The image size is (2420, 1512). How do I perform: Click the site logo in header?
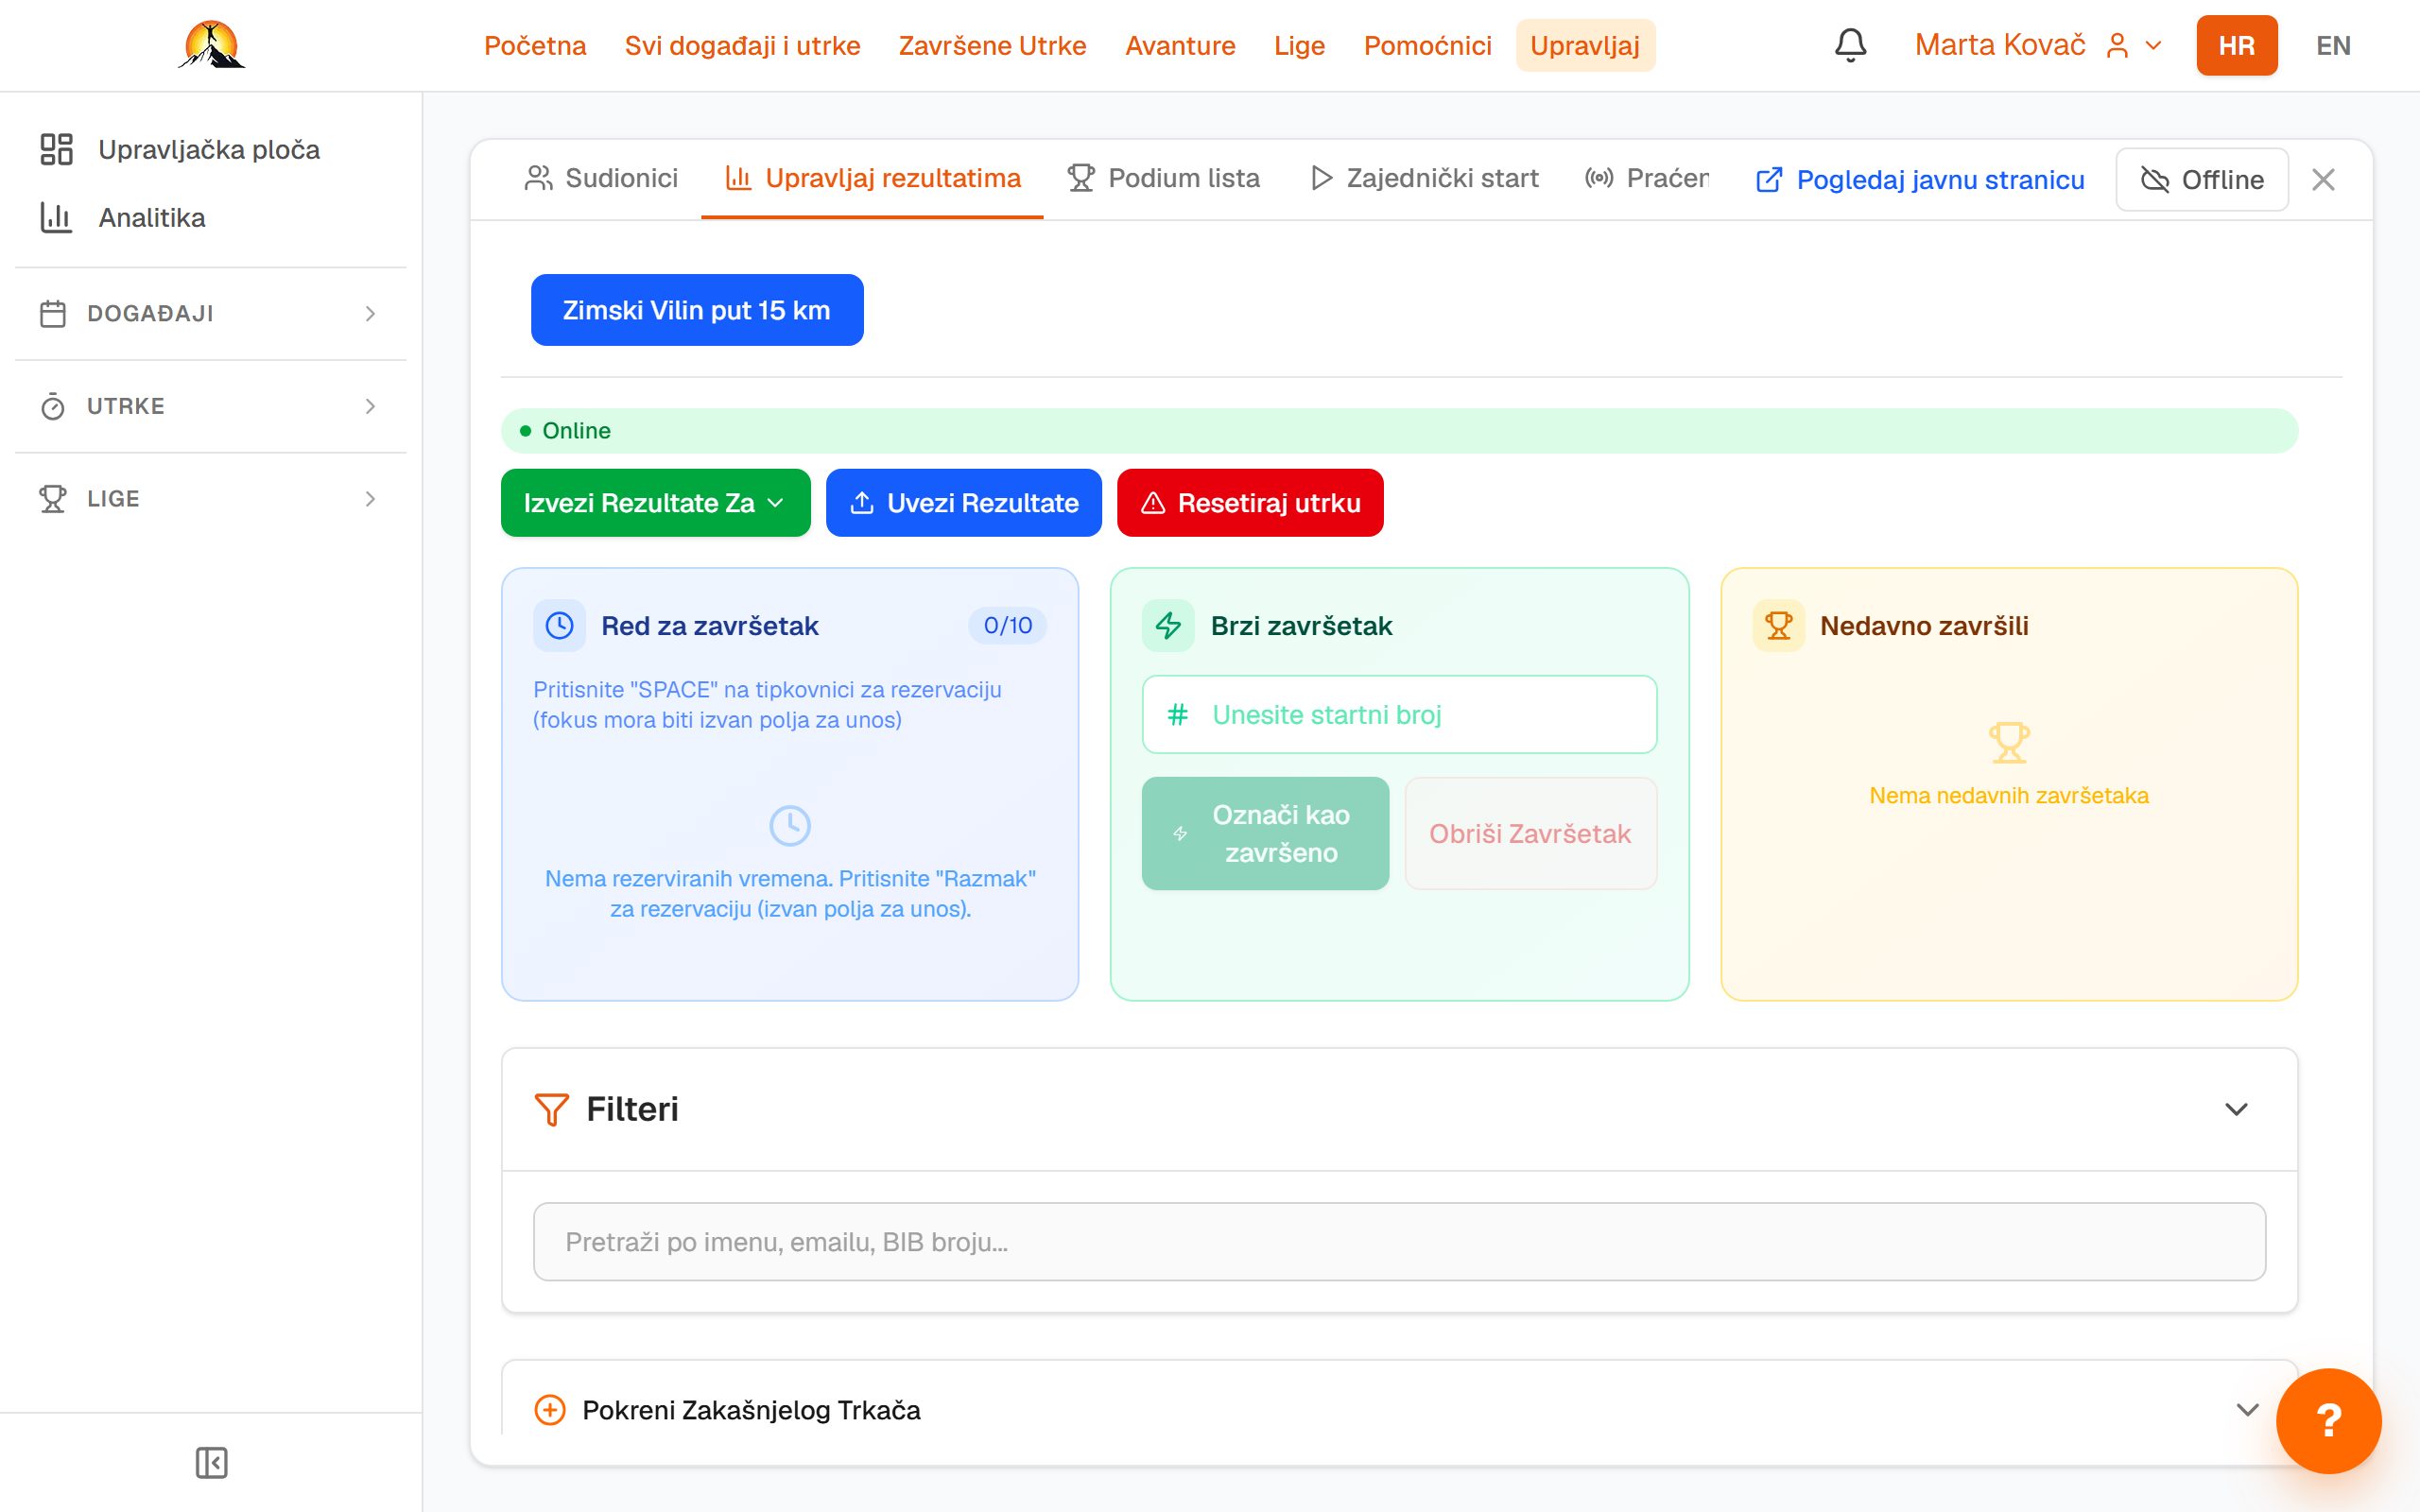pyautogui.click(x=211, y=45)
